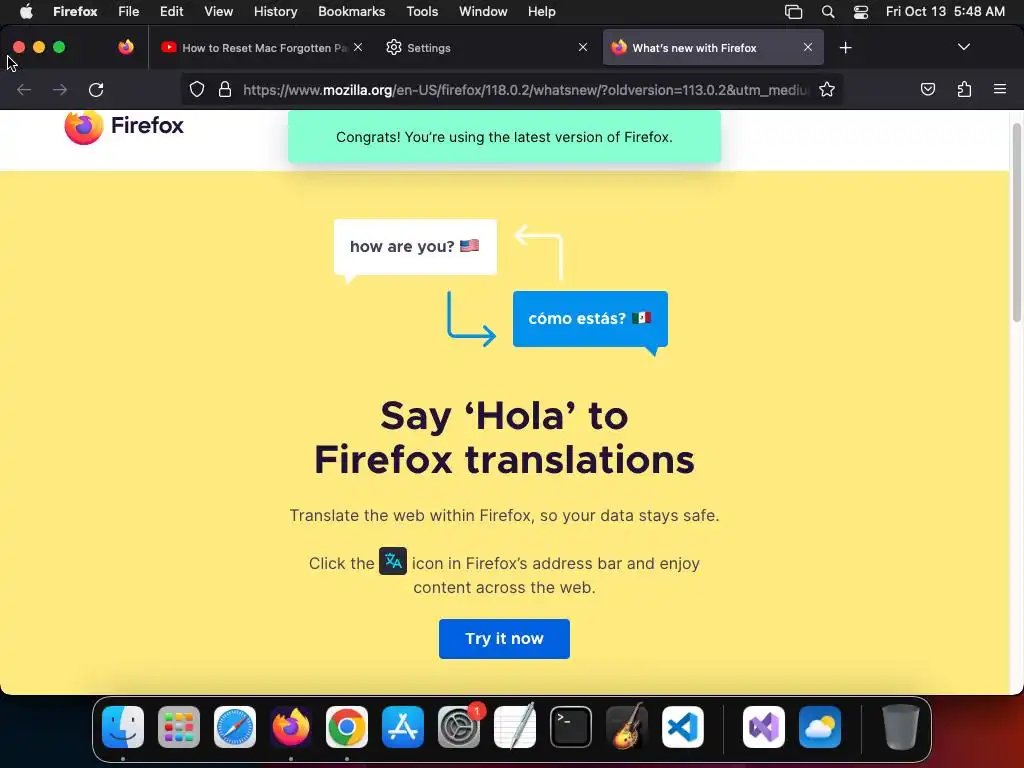Image resolution: width=1024 pixels, height=768 pixels.
Task: View site security padlock info
Action: click(225, 89)
